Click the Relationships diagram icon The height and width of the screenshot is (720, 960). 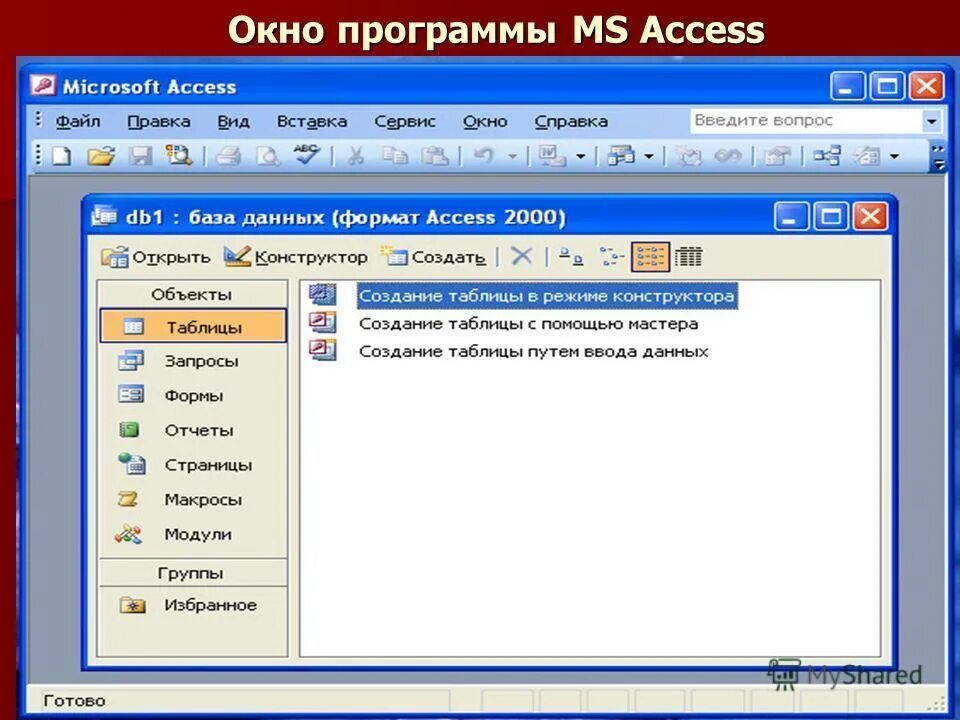point(827,156)
